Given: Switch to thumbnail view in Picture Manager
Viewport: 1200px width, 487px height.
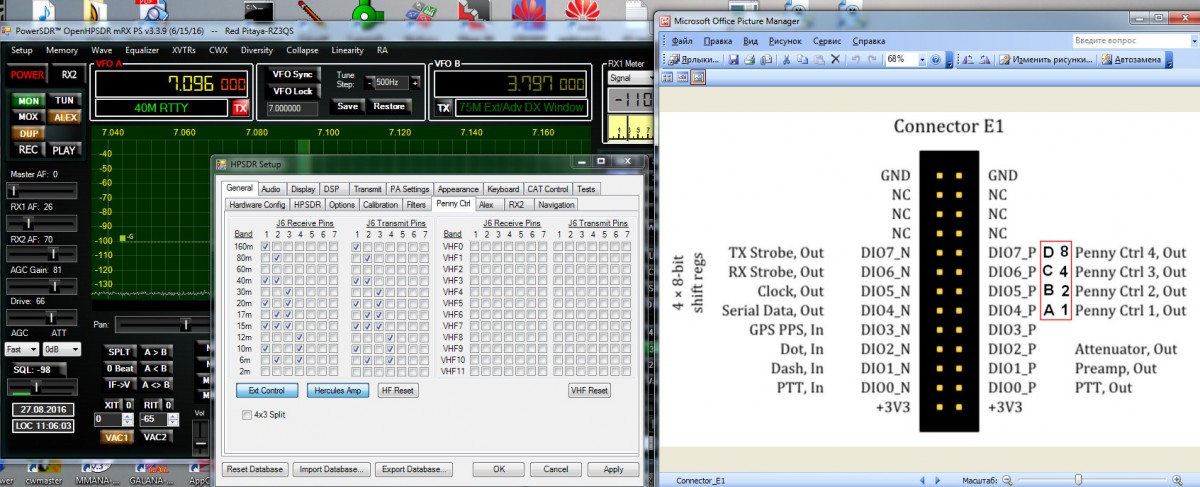Looking at the screenshot, I should [668, 77].
